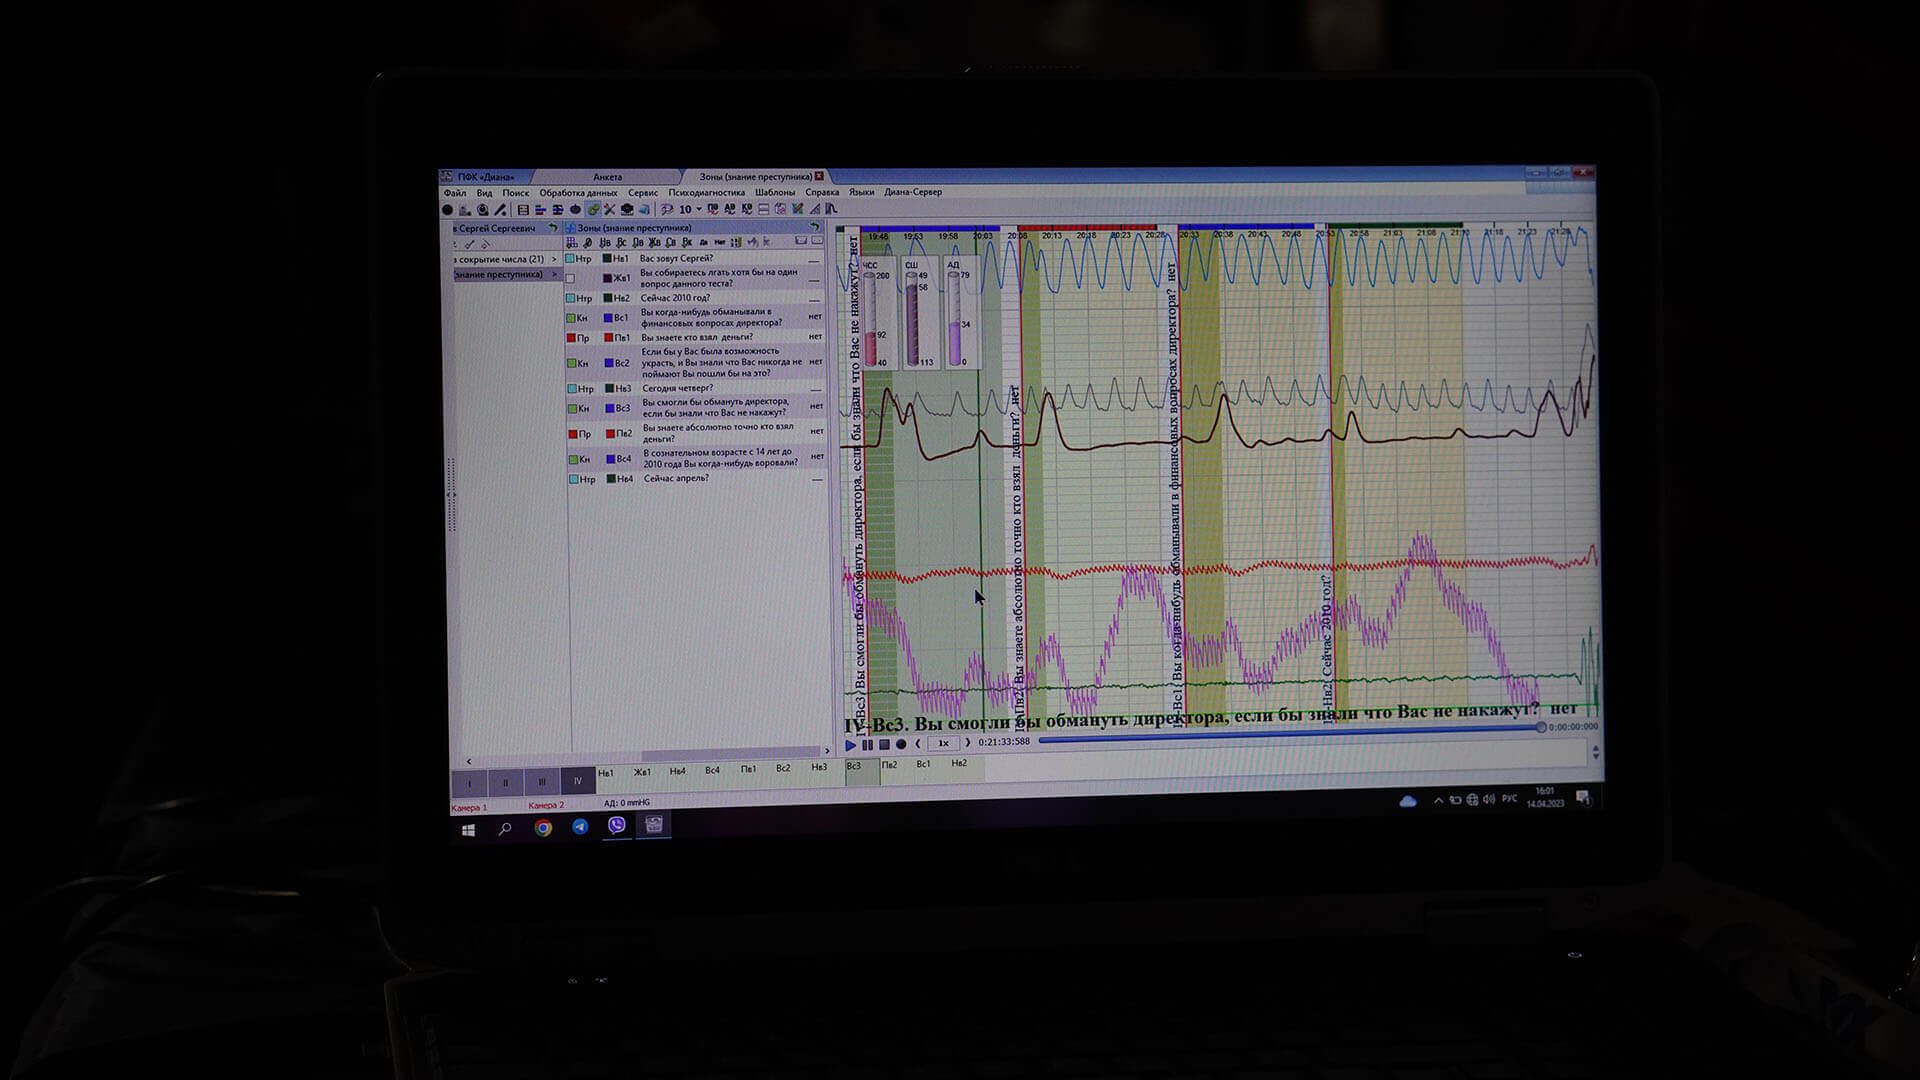
Task: Select presentation IV button in bottom bar
Action: coord(577,782)
